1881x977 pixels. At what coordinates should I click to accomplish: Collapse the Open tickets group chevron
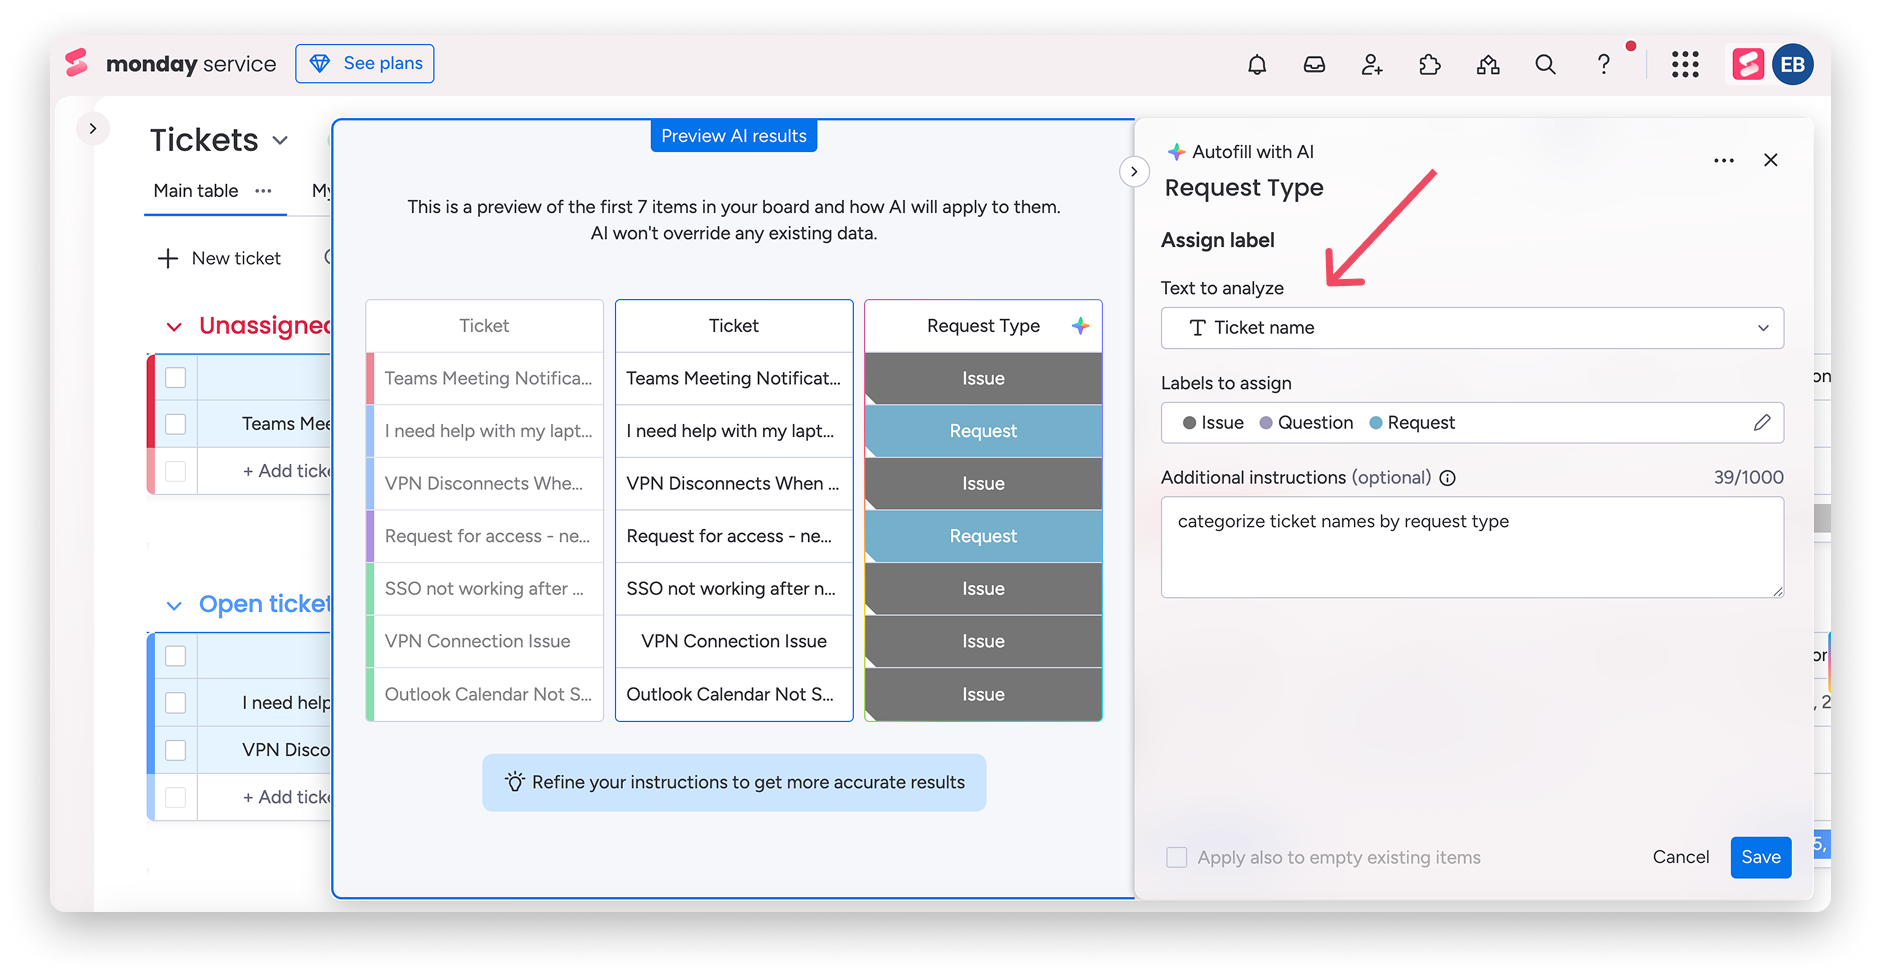pos(174,605)
